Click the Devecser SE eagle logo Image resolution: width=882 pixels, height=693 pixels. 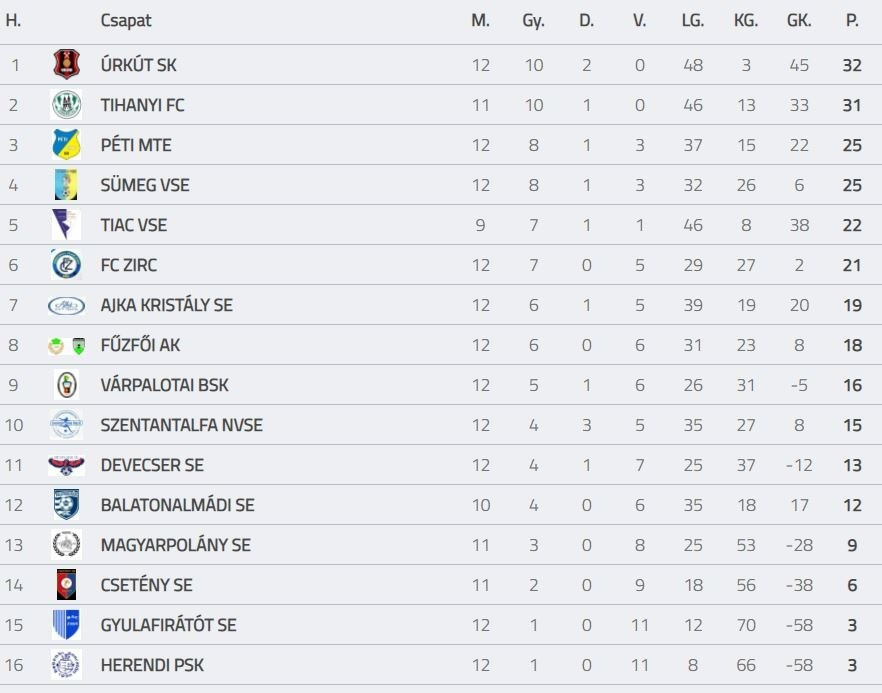click(66, 465)
